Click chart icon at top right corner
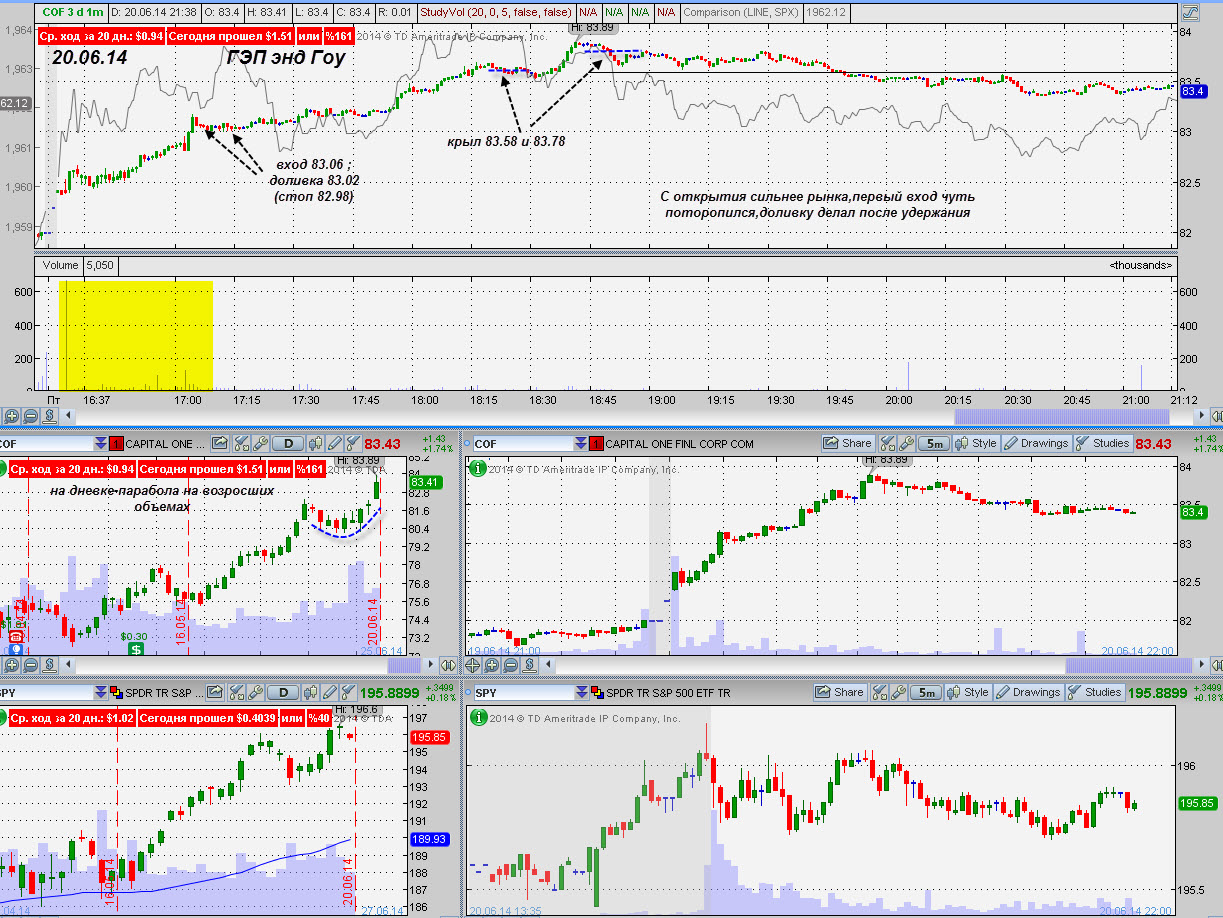Screen dimensions: 1223x918 [1190, 13]
